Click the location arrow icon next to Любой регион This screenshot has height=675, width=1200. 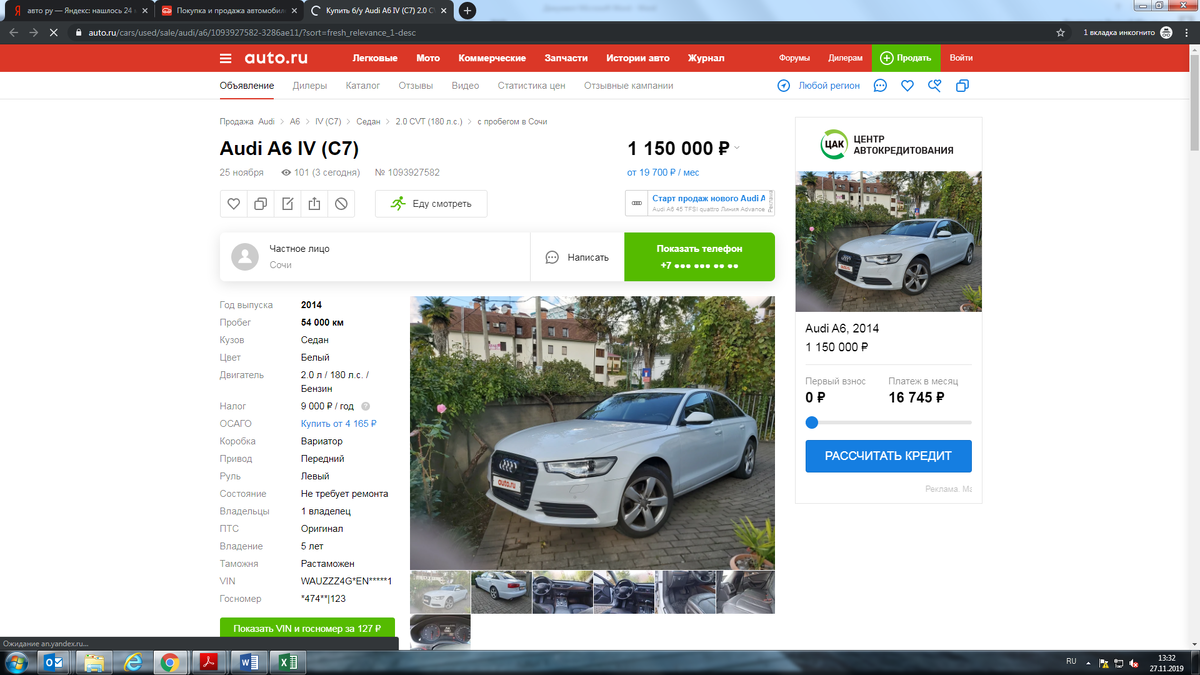point(784,86)
